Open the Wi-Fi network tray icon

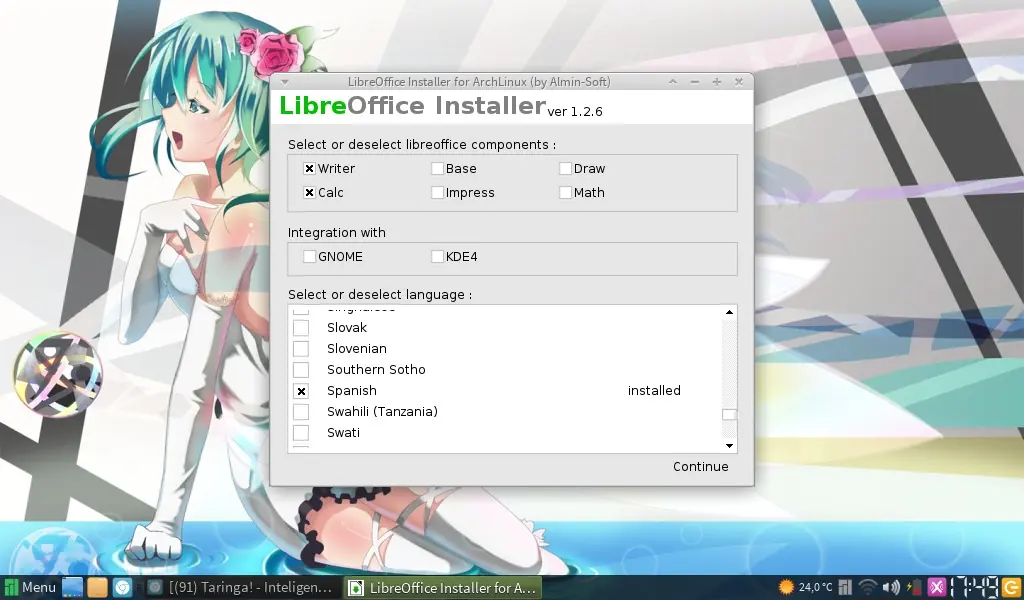867,588
